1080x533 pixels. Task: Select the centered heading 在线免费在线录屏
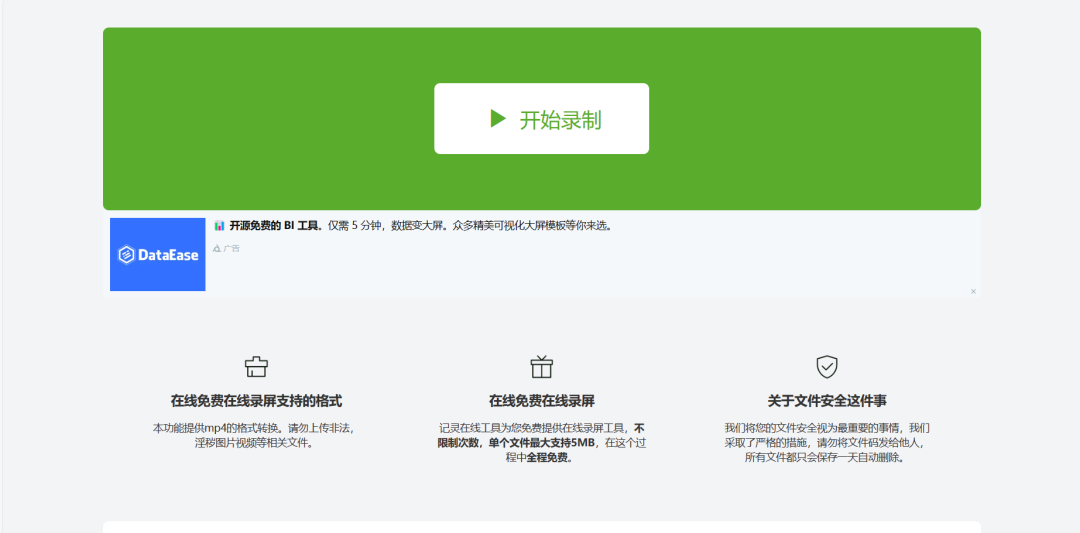coord(541,401)
